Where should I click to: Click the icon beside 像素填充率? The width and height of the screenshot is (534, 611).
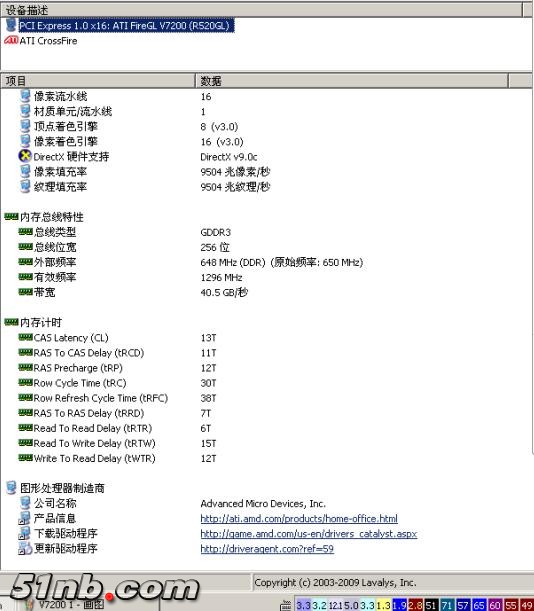tap(25, 171)
